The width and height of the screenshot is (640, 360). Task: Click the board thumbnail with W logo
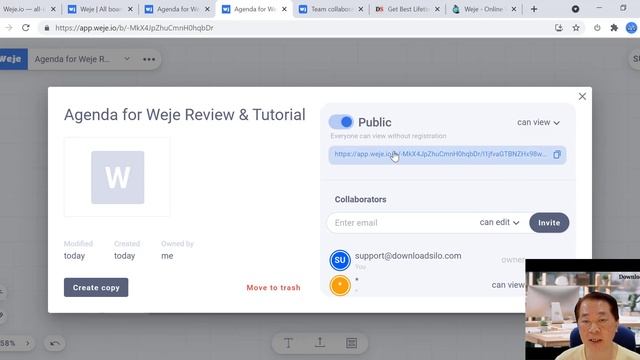[x=117, y=177]
